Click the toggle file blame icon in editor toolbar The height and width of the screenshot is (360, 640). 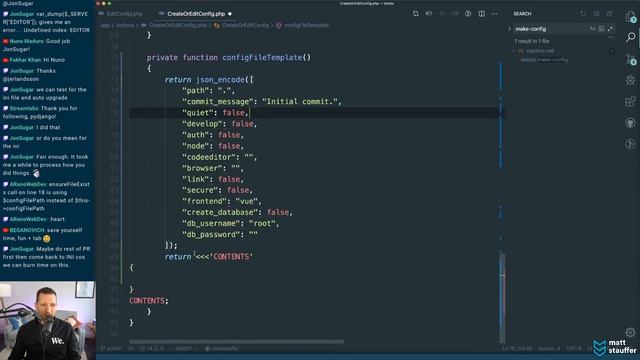tap(429, 14)
